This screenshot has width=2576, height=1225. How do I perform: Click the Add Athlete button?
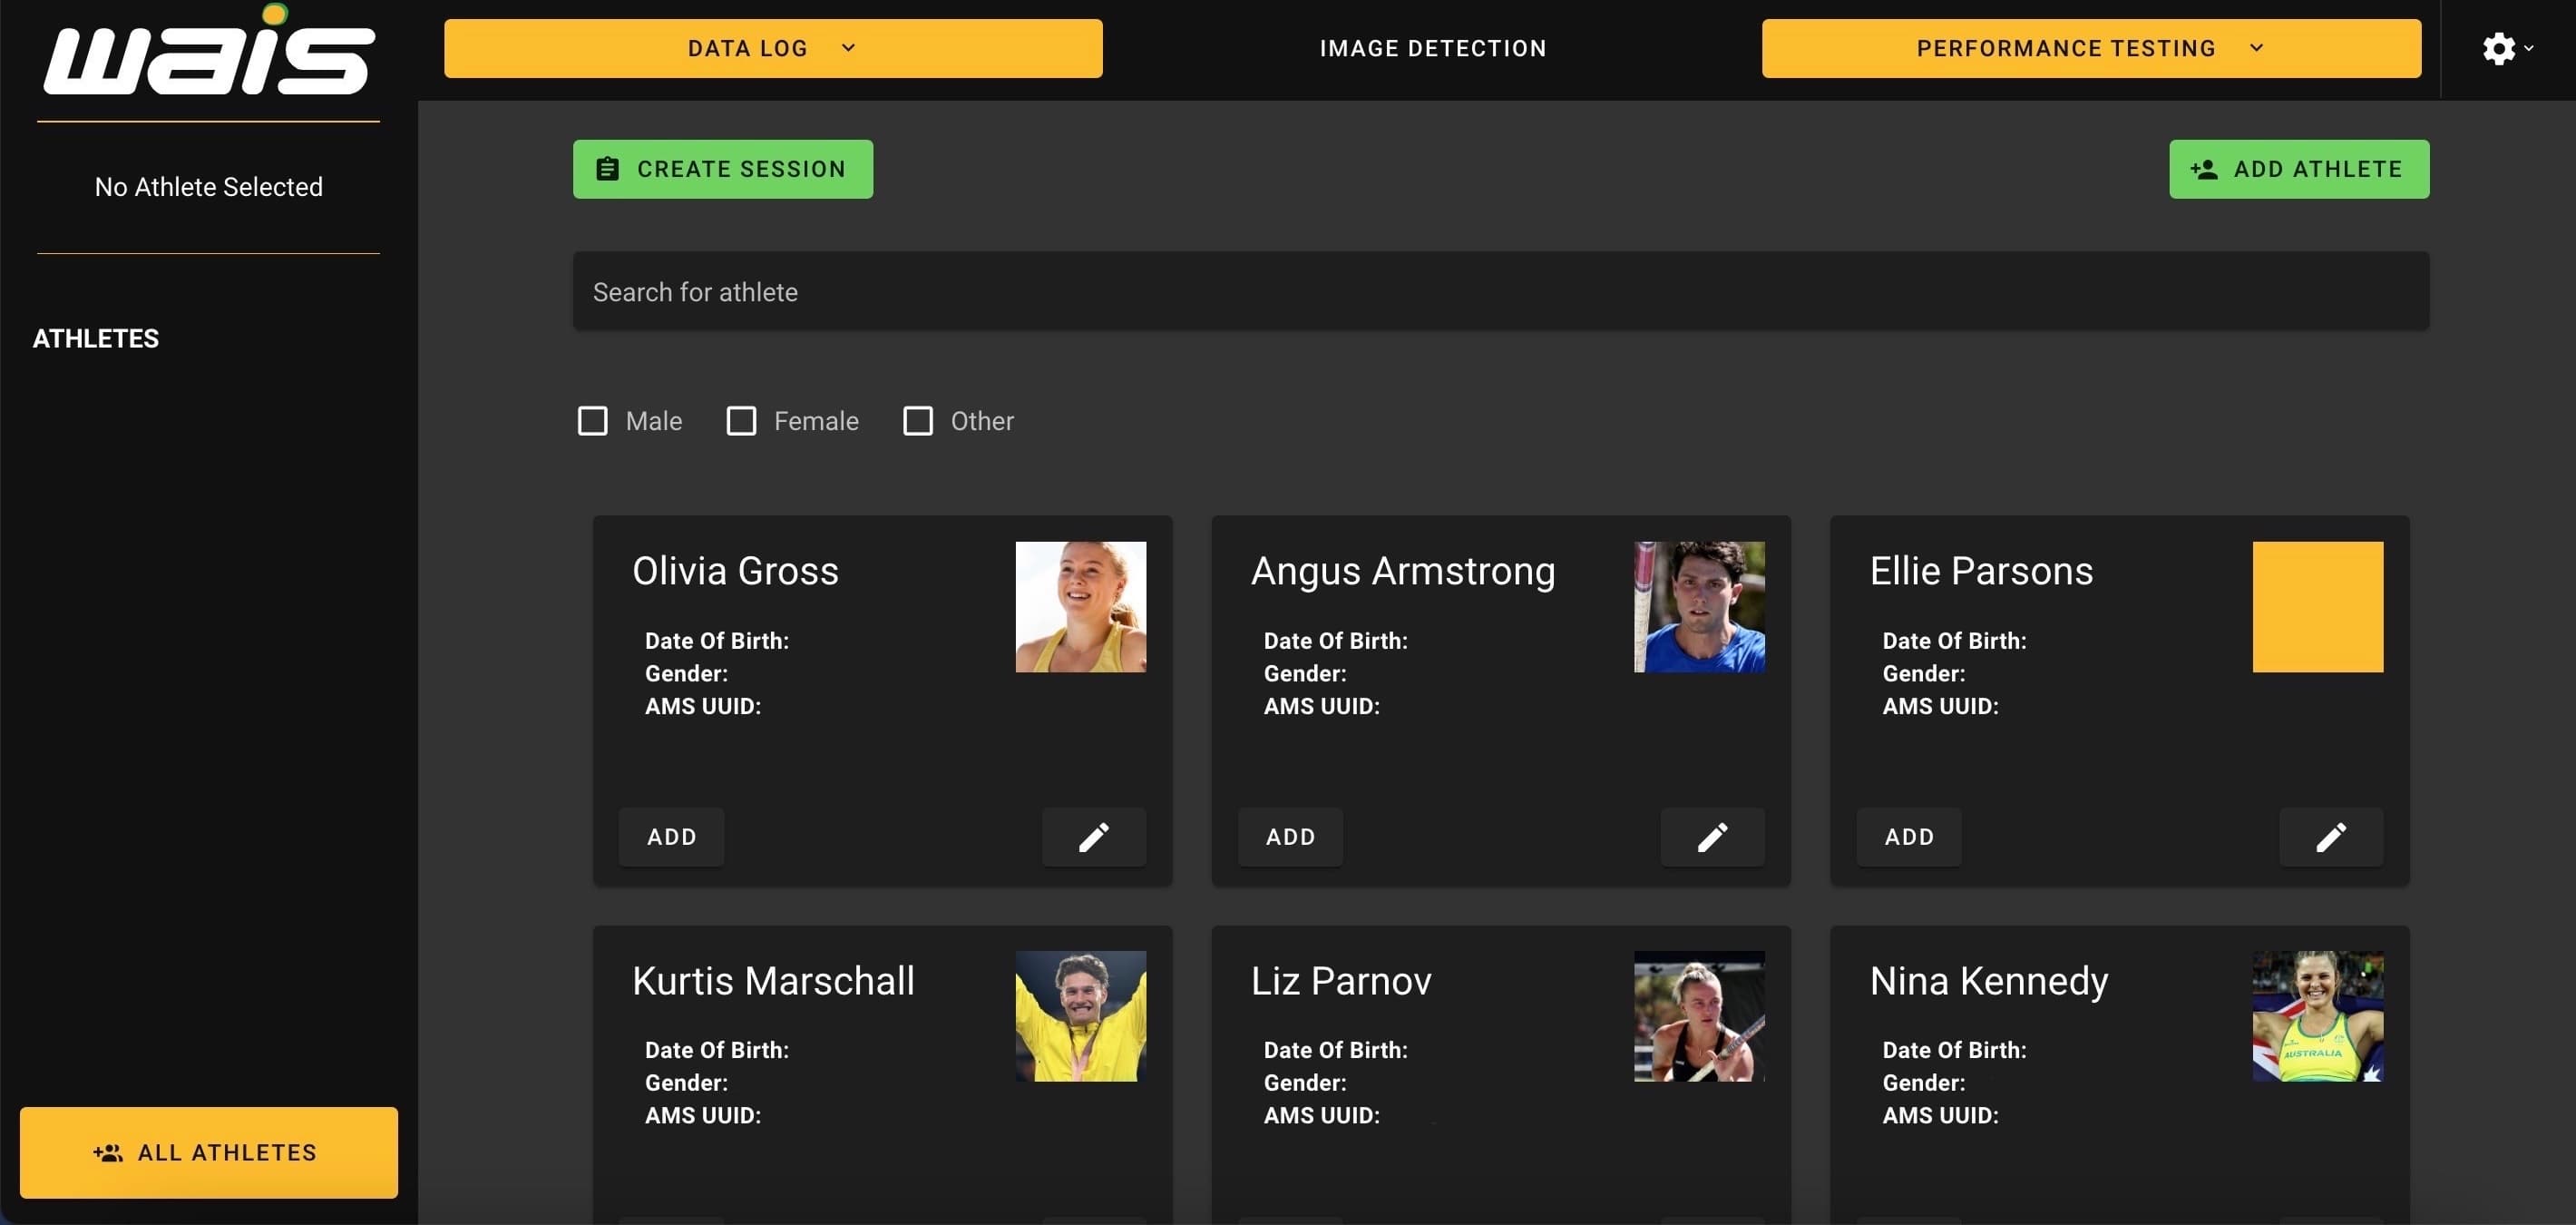[x=2298, y=169]
